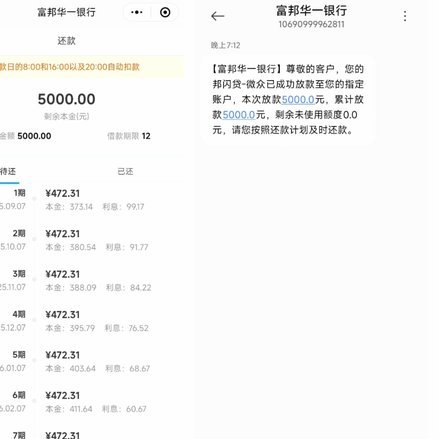Go back using the SMS back arrow
The width and height of the screenshot is (439, 439).
[218, 16]
